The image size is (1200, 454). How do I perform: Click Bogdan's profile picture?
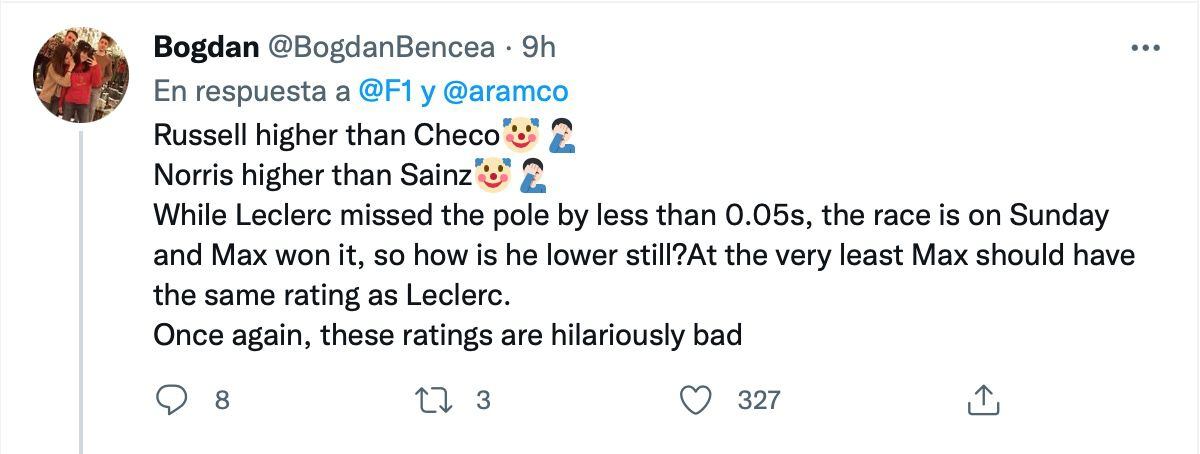point(80,72)
